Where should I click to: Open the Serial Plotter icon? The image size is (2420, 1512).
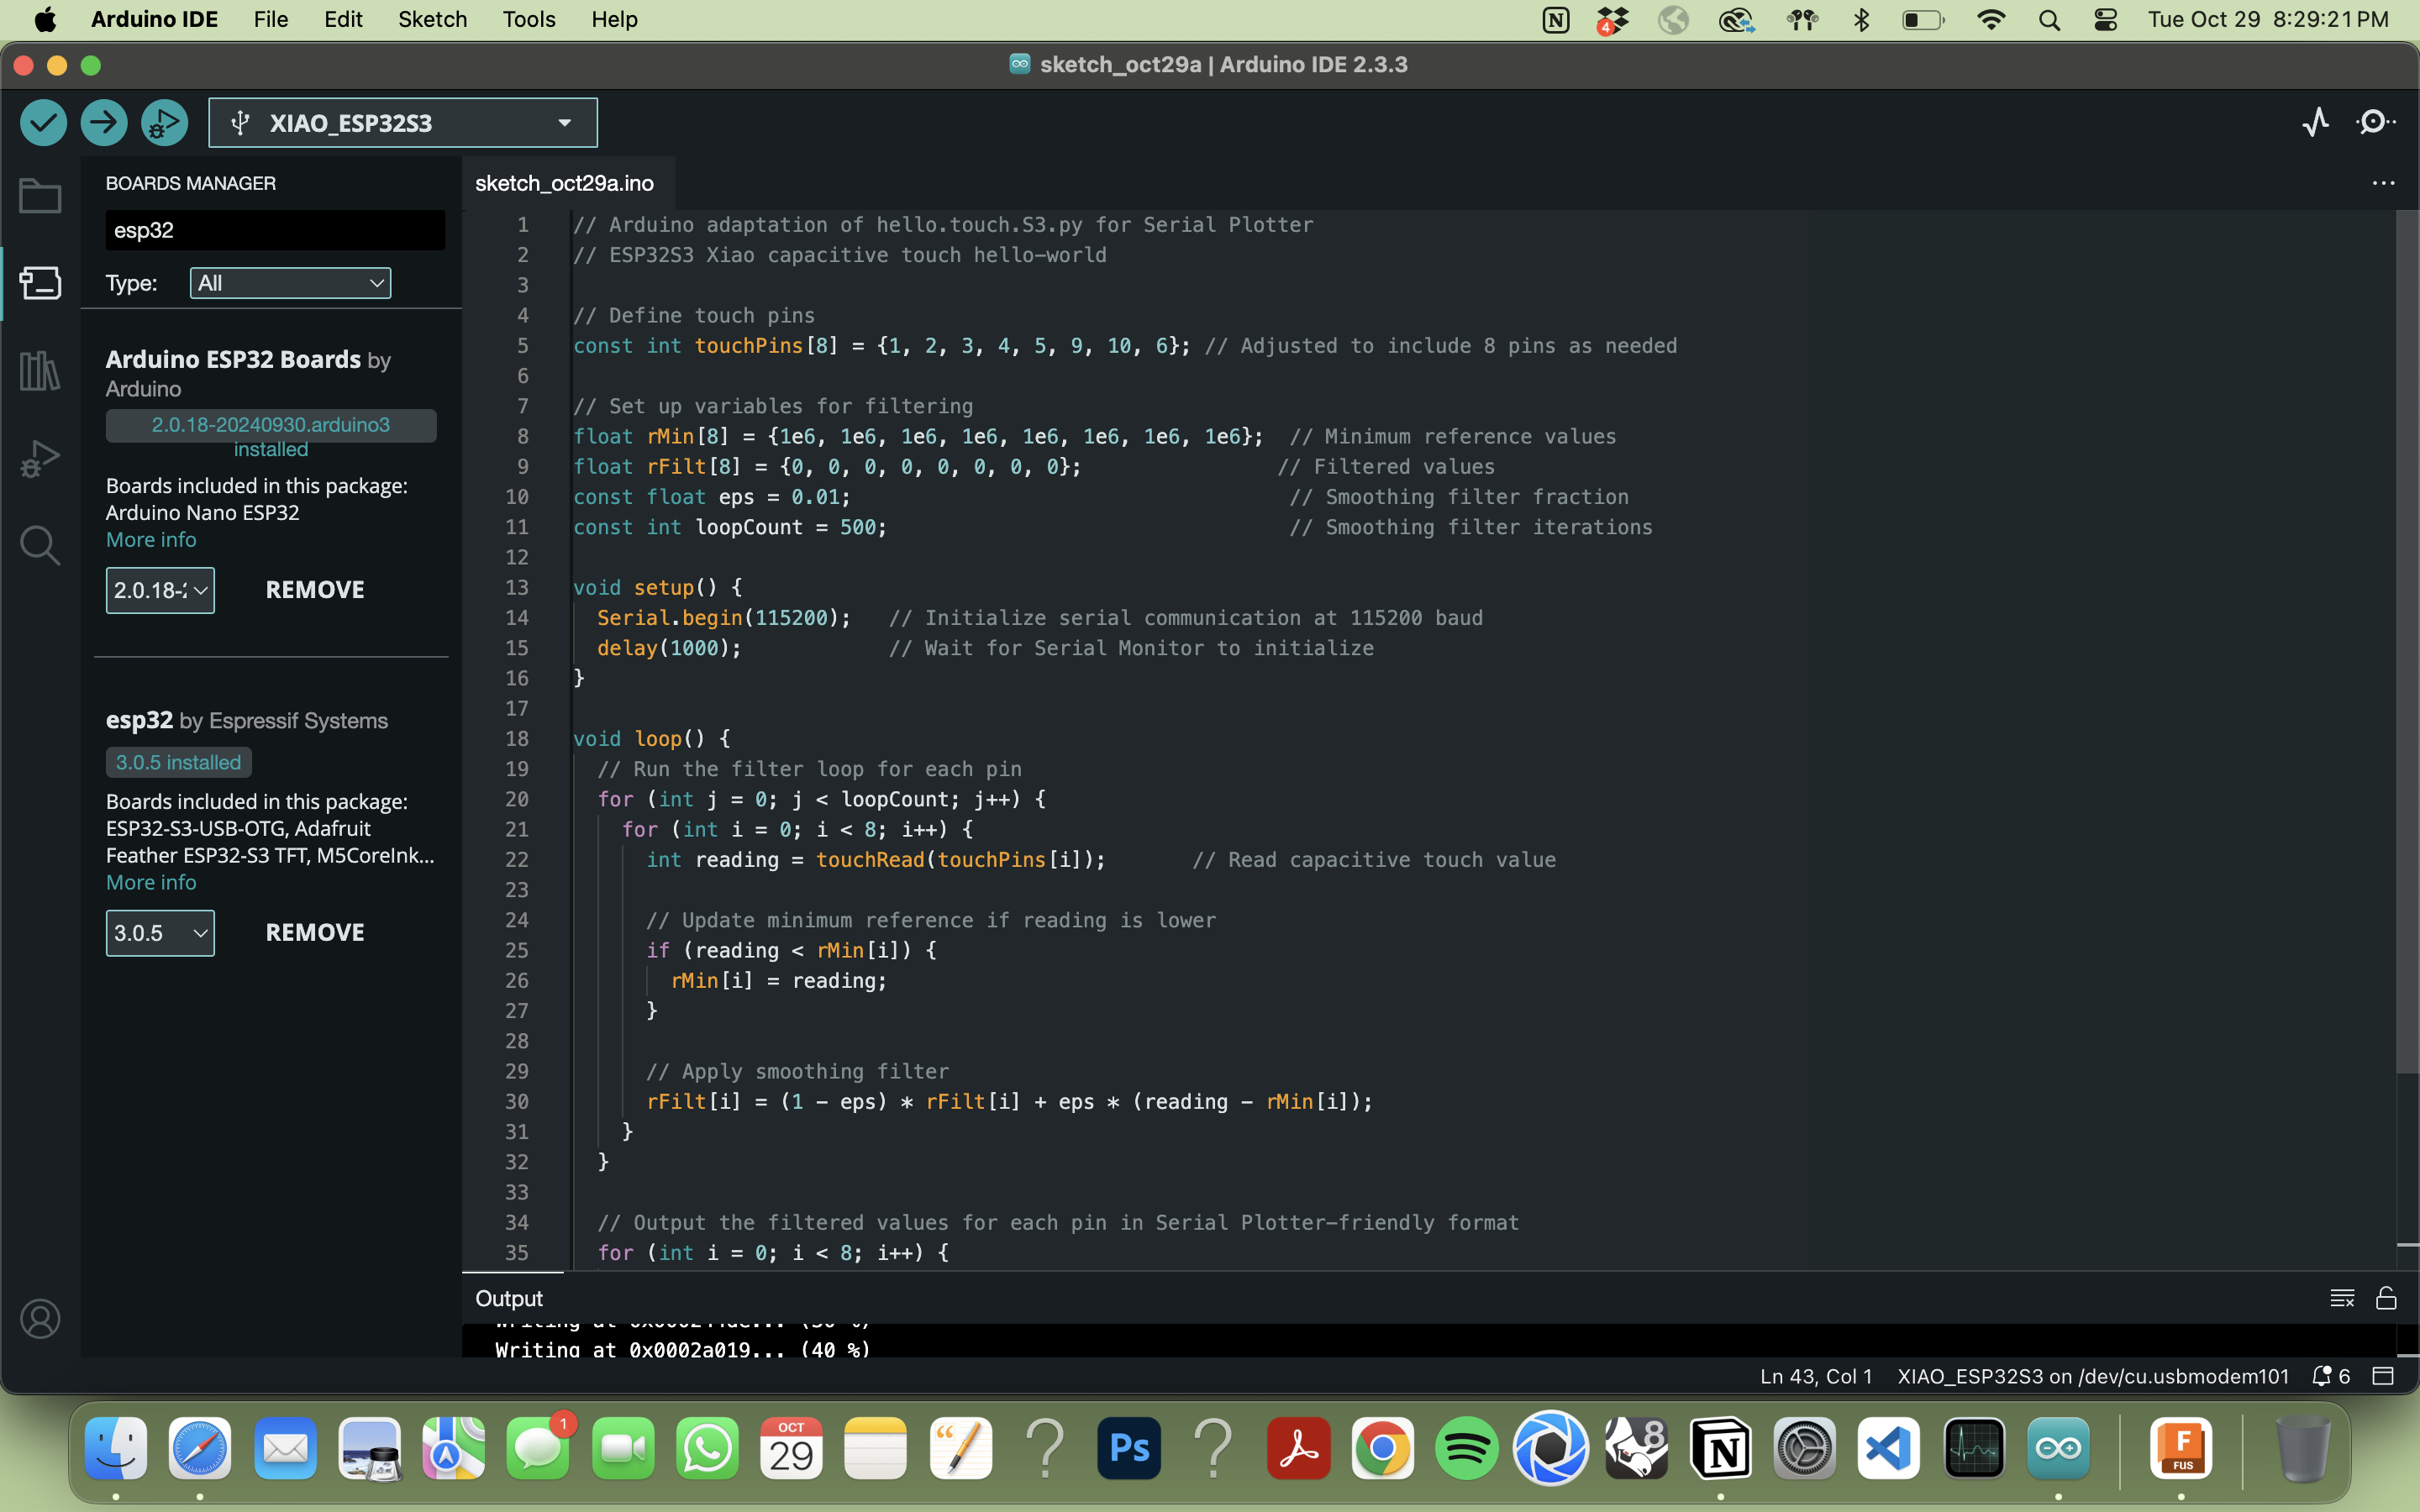coord(2316,123)
